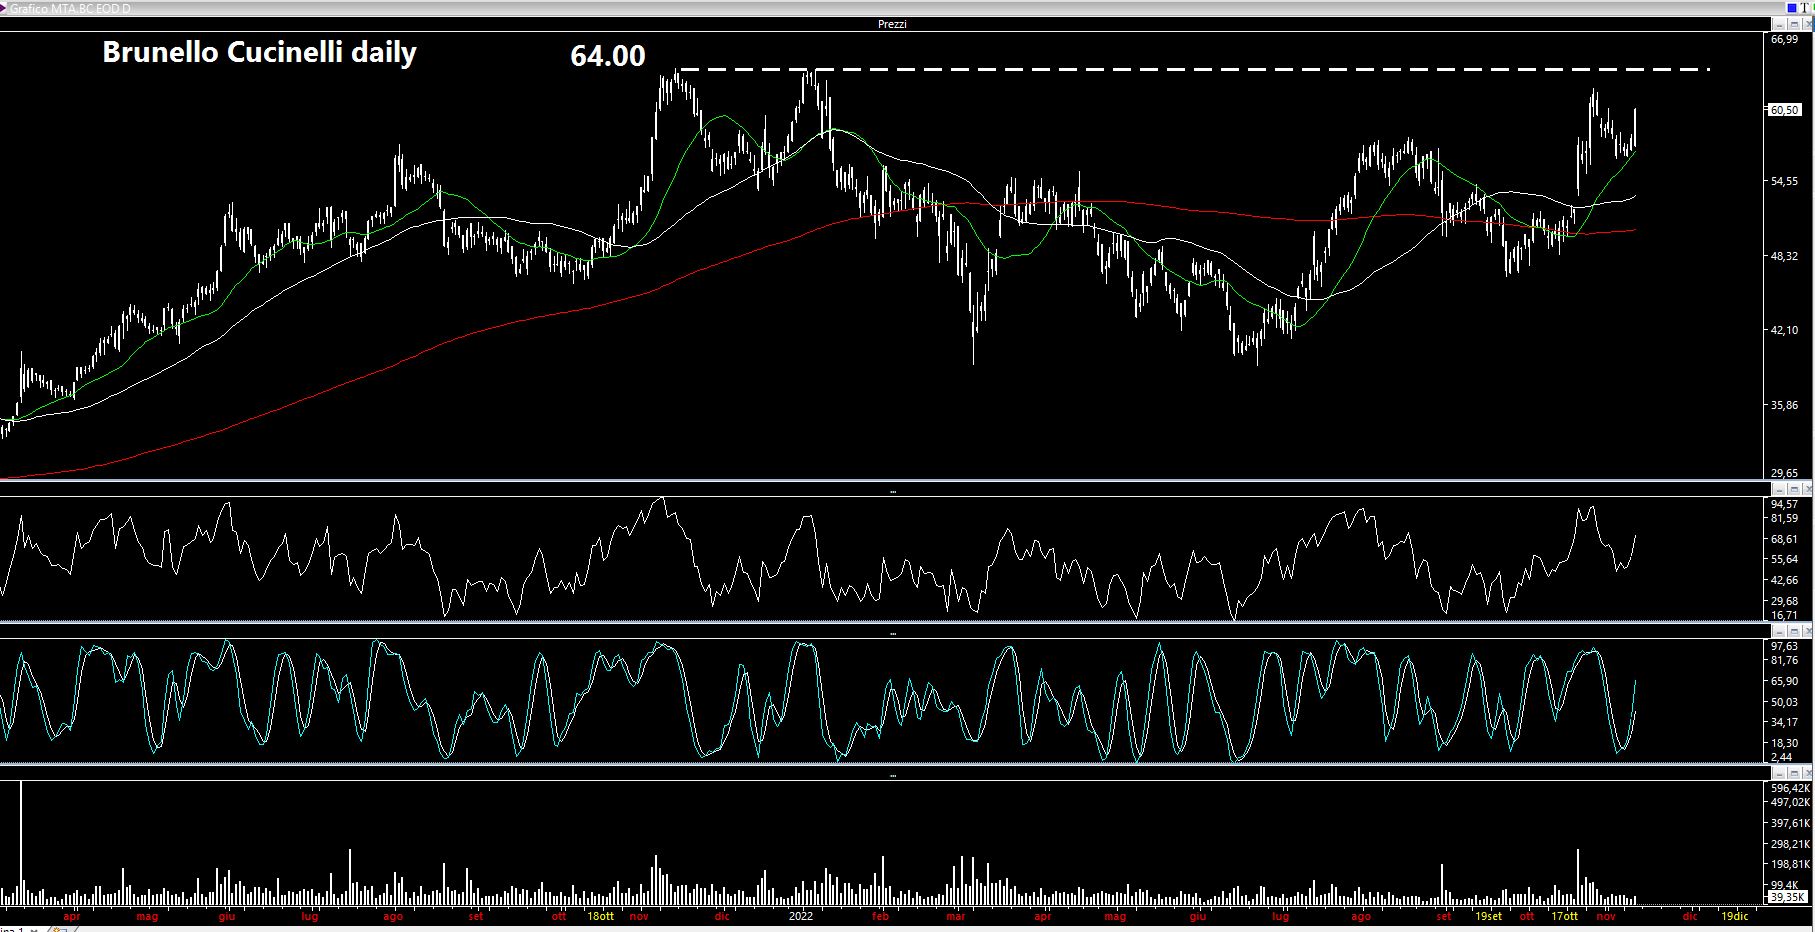Click the 54,55 price axis value
This screenshot has width=1815, height=932.
(1784, 181)
